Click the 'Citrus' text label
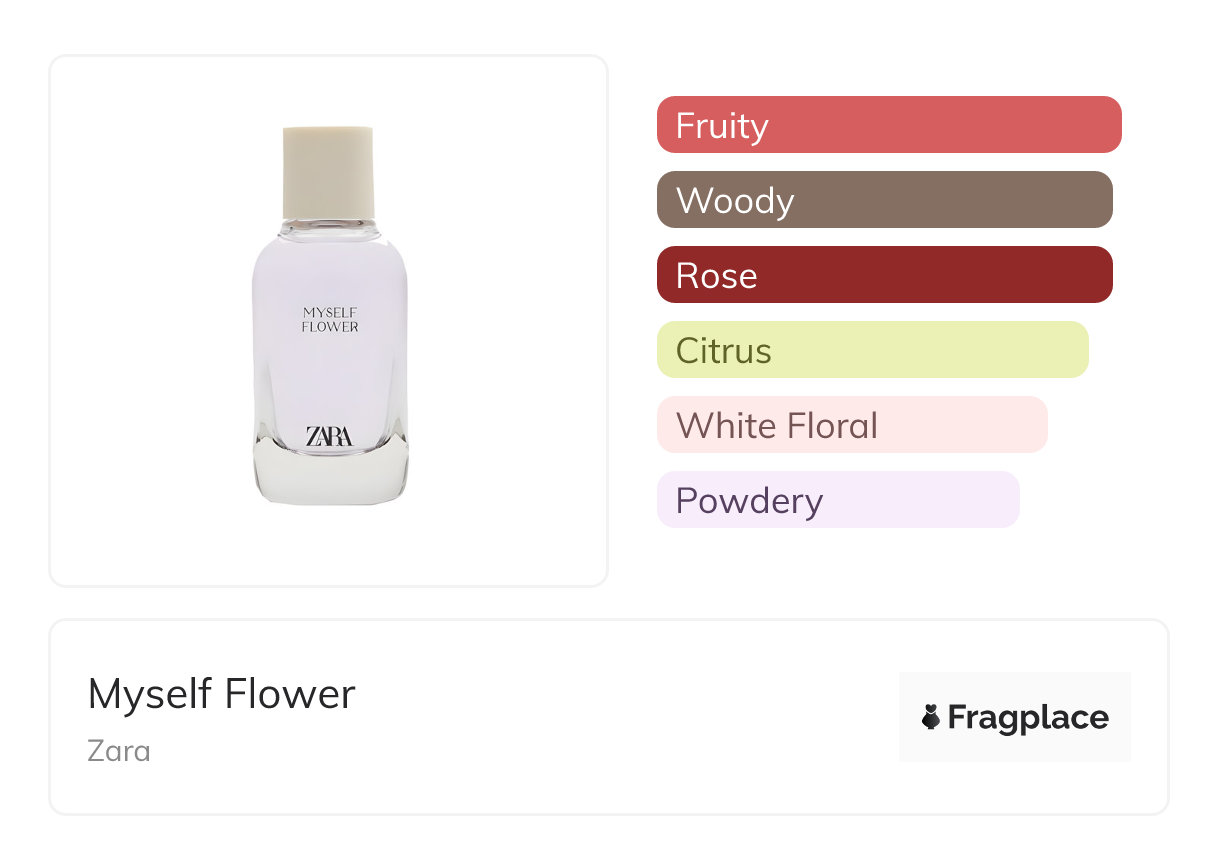 (x=723, y=350)
